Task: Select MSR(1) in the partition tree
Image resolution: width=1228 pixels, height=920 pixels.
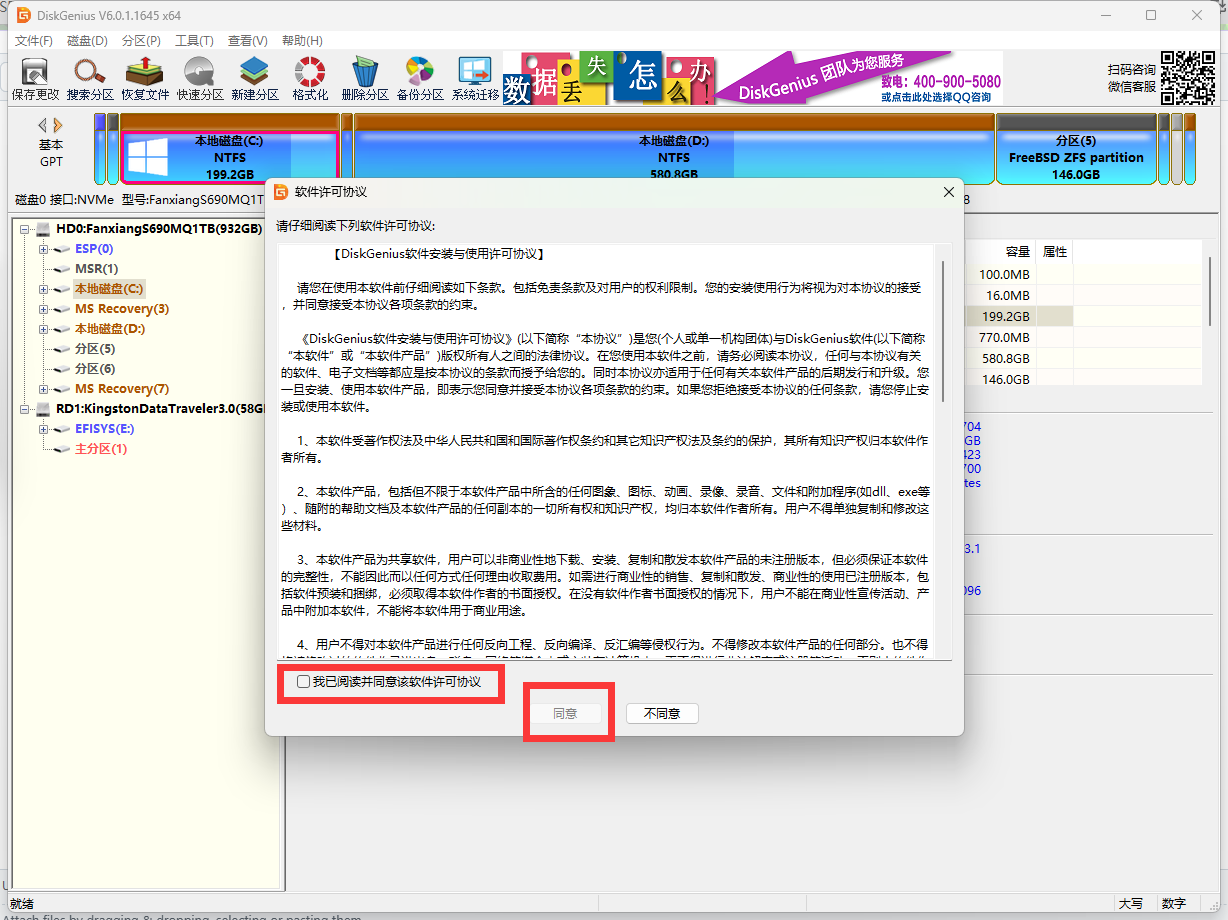Action: coord(96,269)
